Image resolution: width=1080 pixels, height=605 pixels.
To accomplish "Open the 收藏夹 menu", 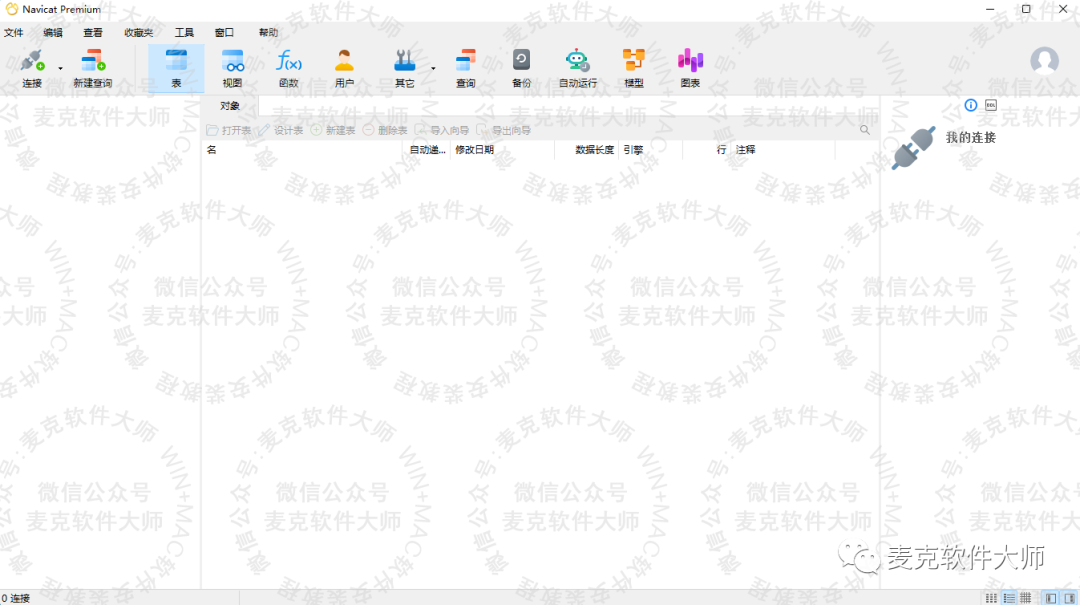I will (x=138, y=32).
